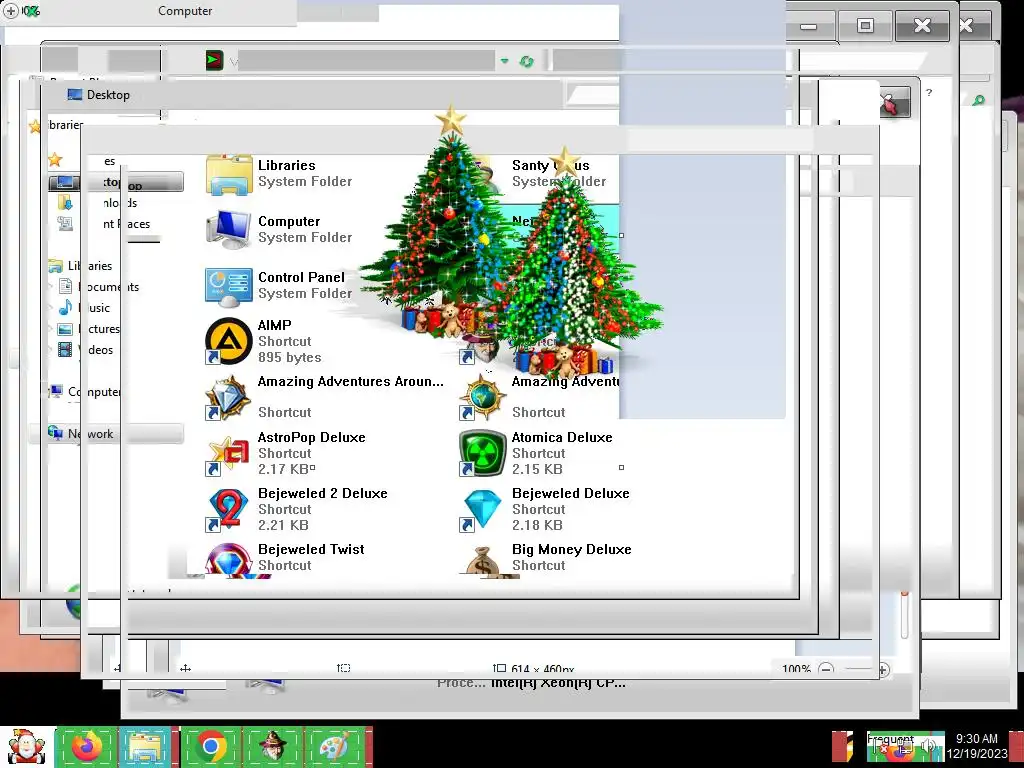Click the Desktop breadcrumb in address bar

coord(99,95)
